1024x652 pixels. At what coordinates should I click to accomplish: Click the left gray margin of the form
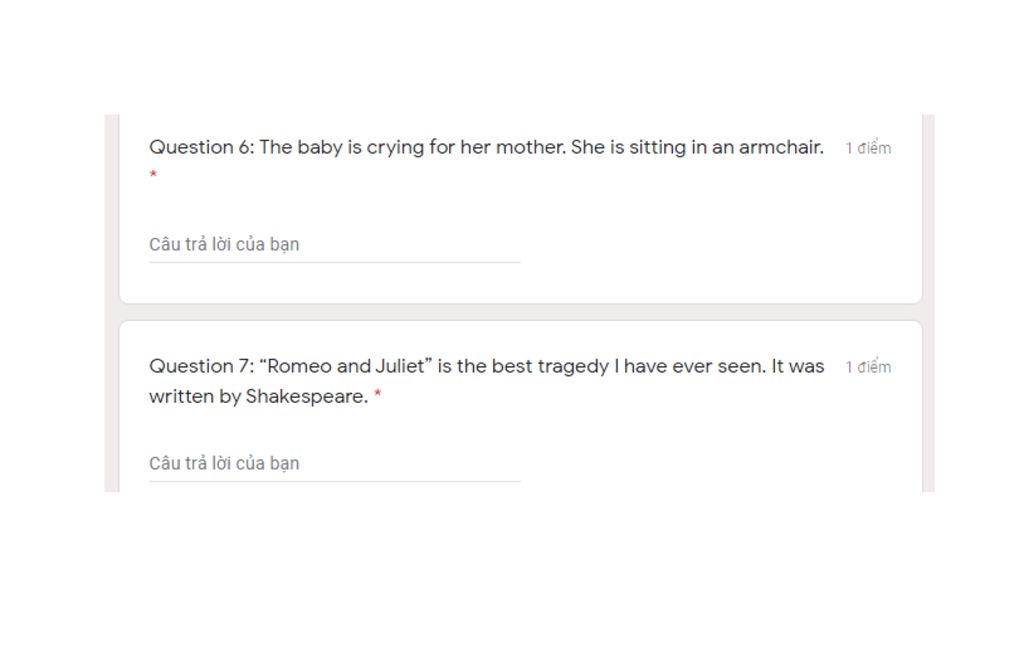click(x=111, y=300)
